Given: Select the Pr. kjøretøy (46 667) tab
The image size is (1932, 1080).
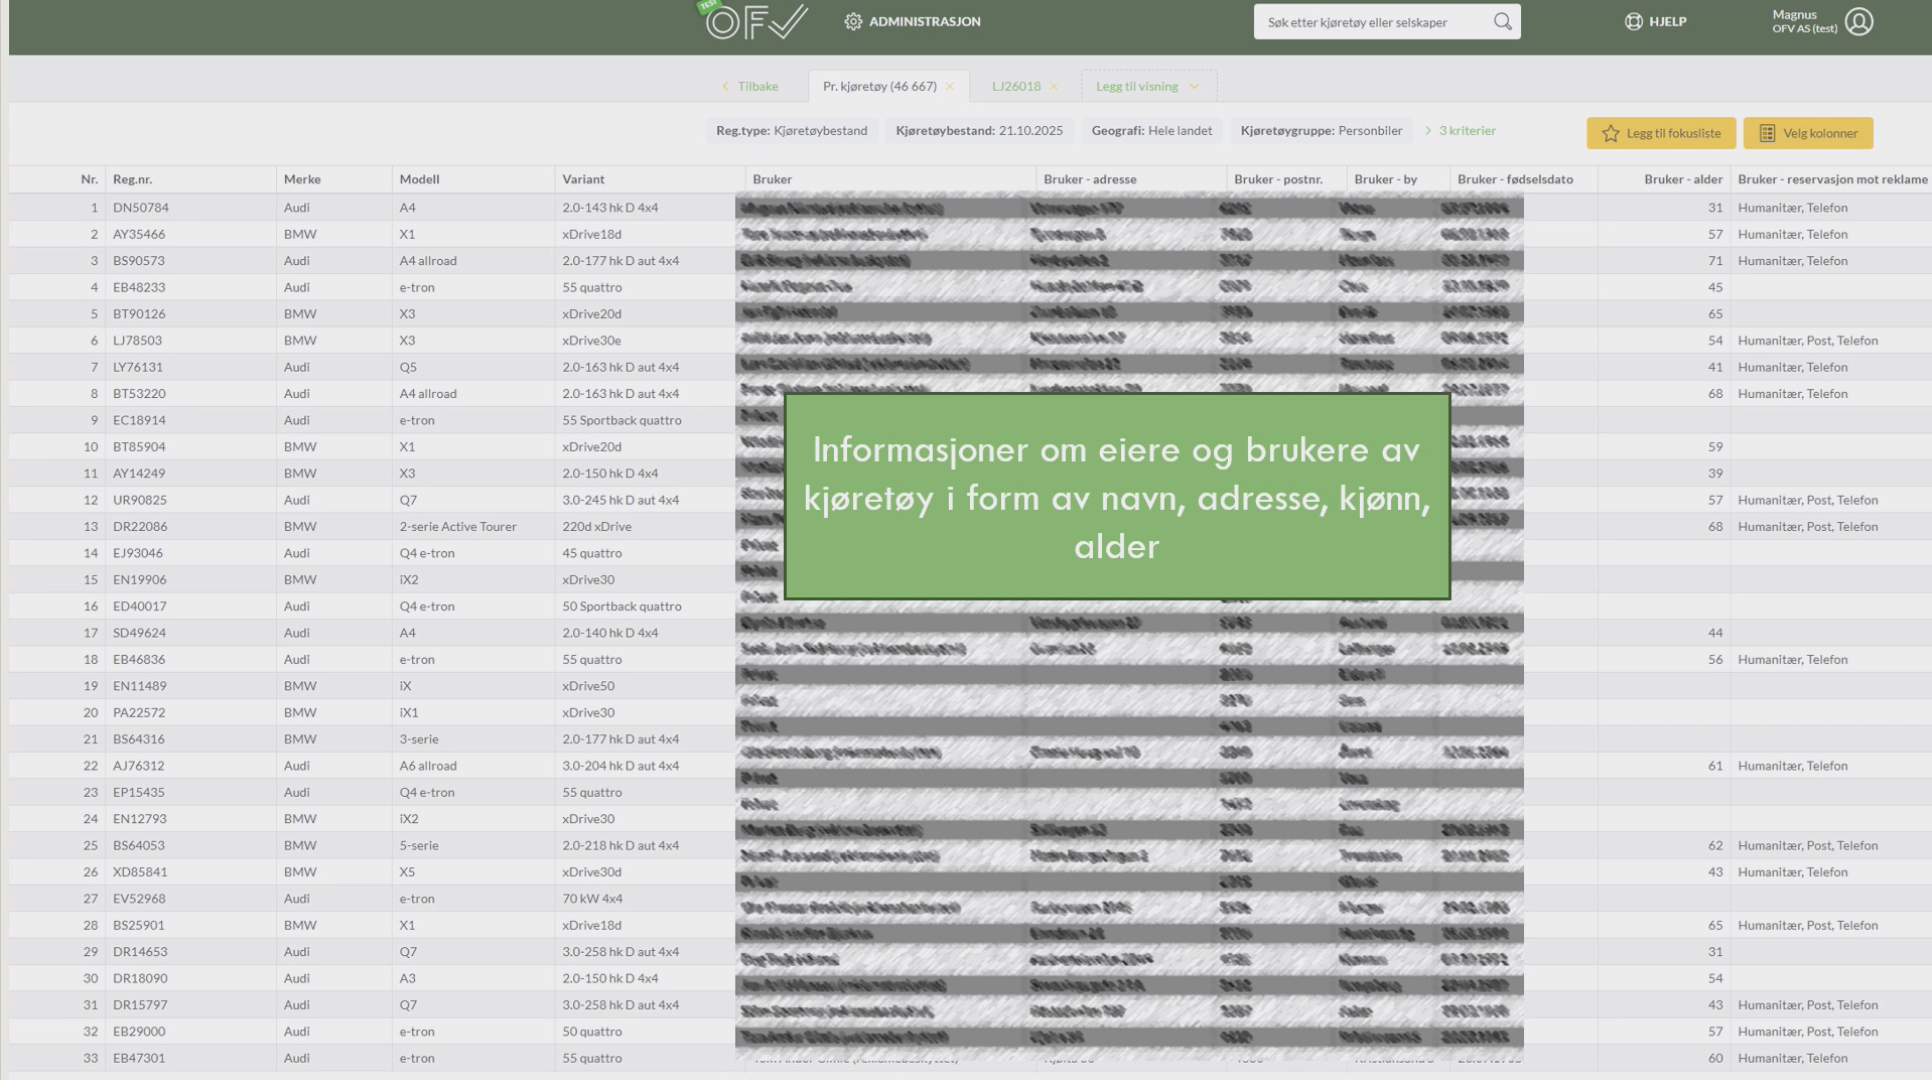Looking at the screenshot, I should click(879, 87).
